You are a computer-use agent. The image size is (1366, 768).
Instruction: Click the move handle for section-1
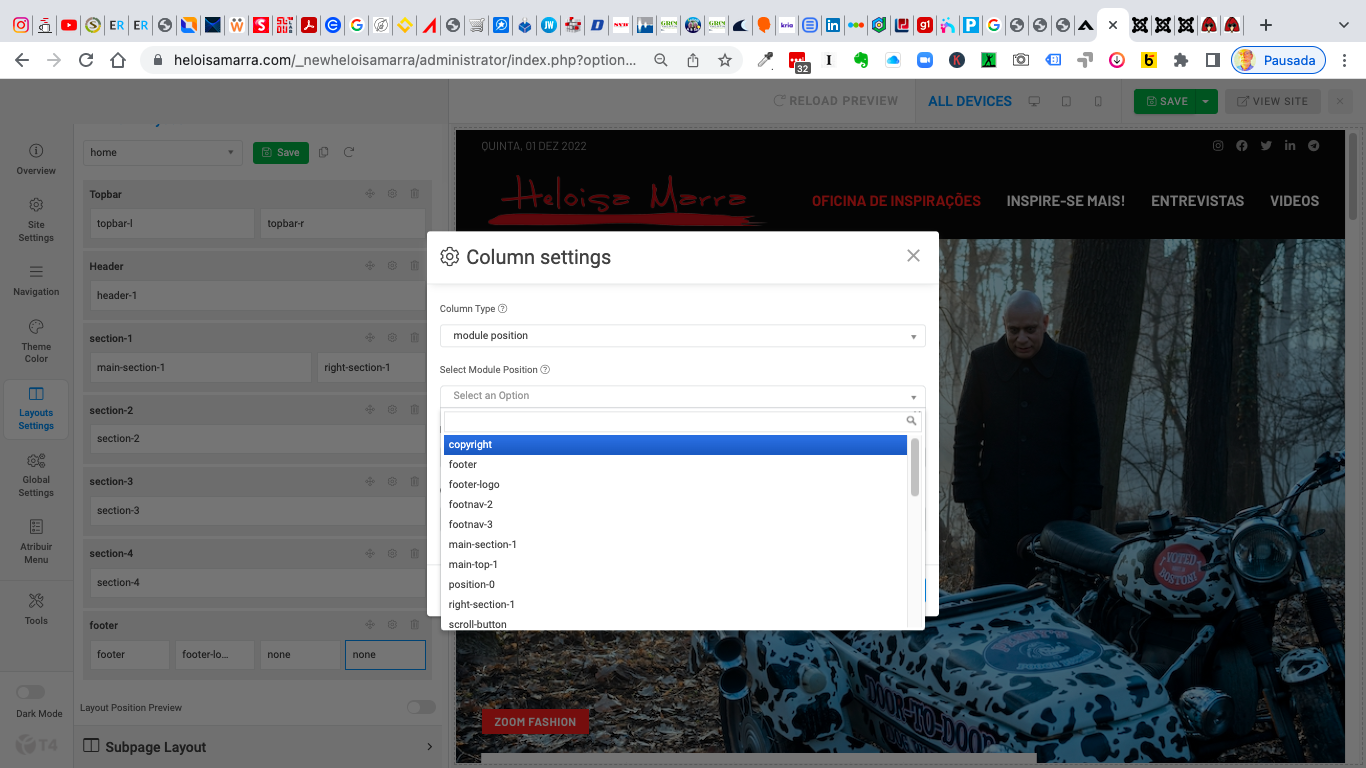(x=370, y=338)
